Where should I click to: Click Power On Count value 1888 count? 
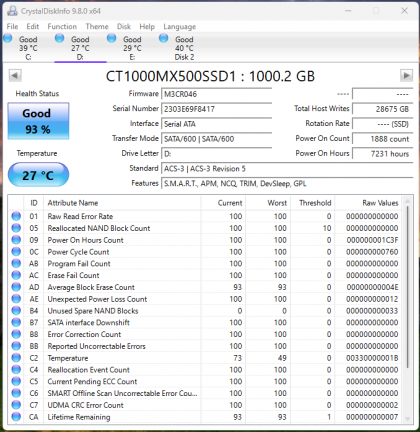[383, 139]
